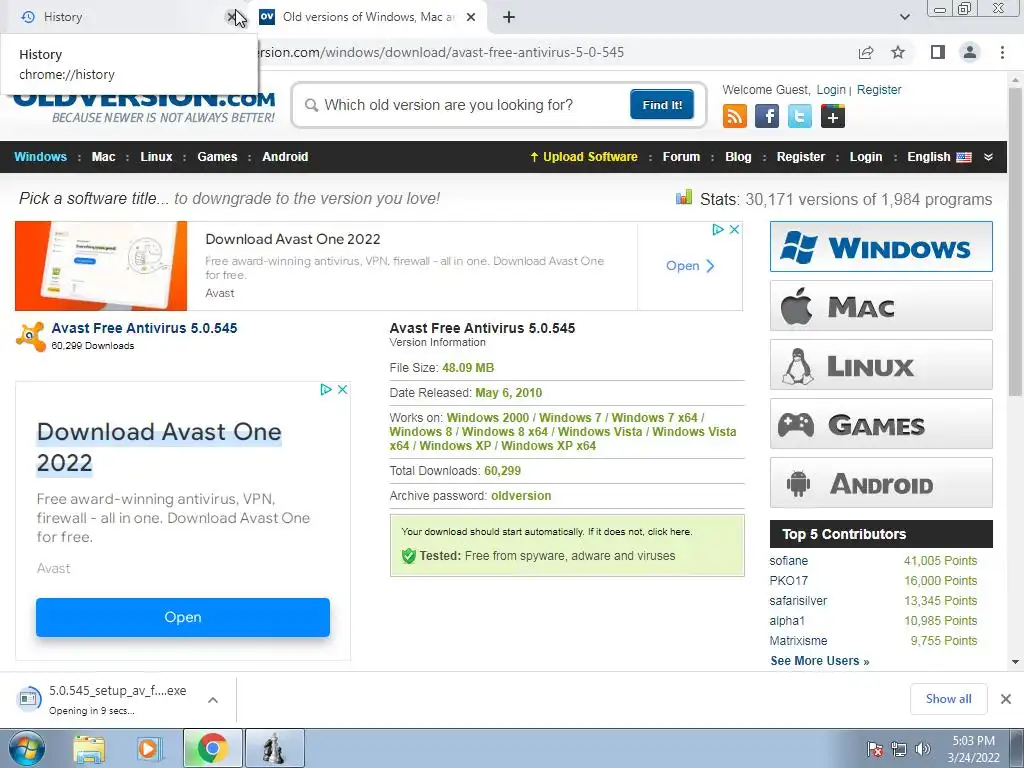Image resolution: width=1024 pixels, height=768 pixels.
Task: Open the Android category banner
Action: [x=881, y=483]
